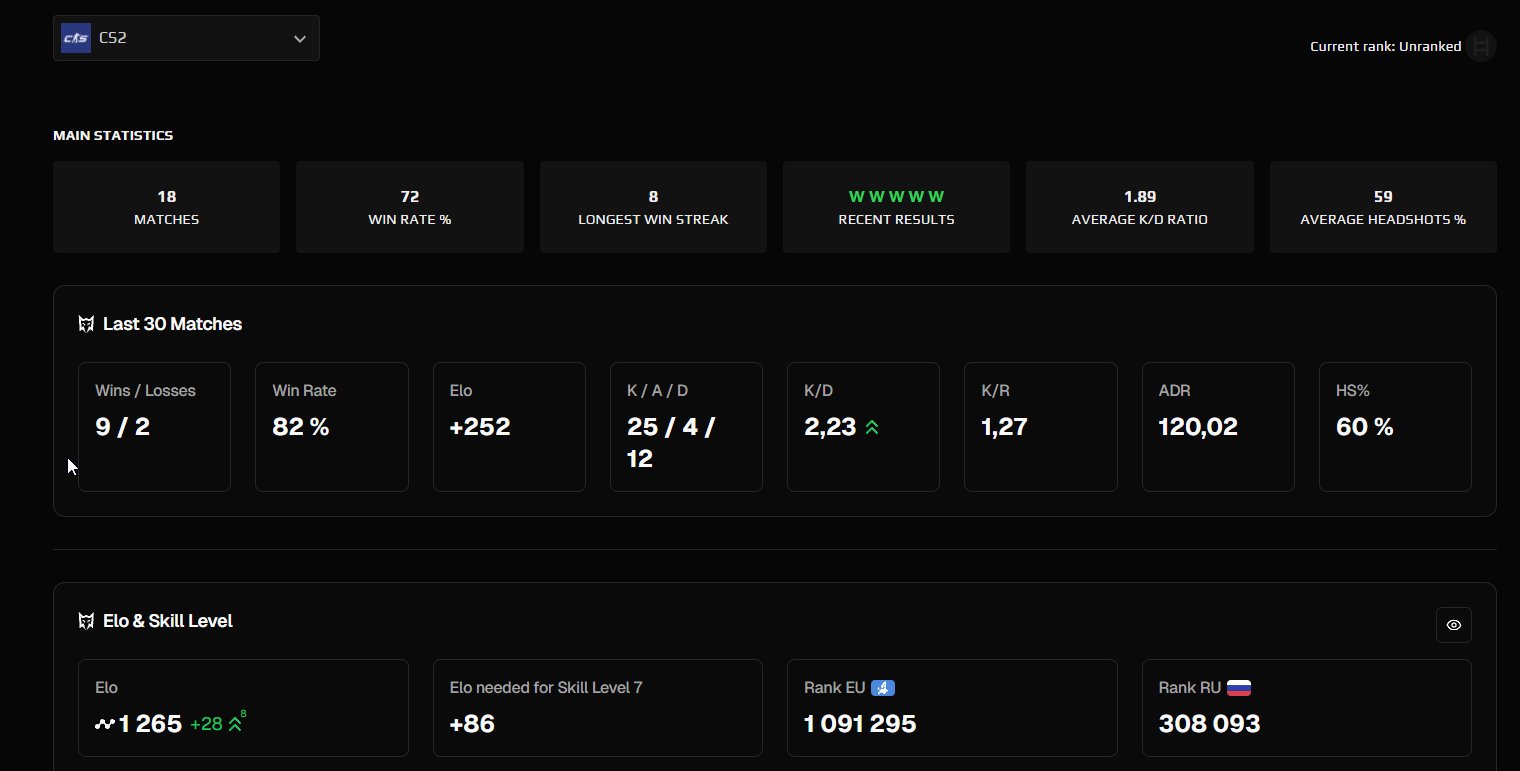Click the green Elo streak arrows icon

237,722
